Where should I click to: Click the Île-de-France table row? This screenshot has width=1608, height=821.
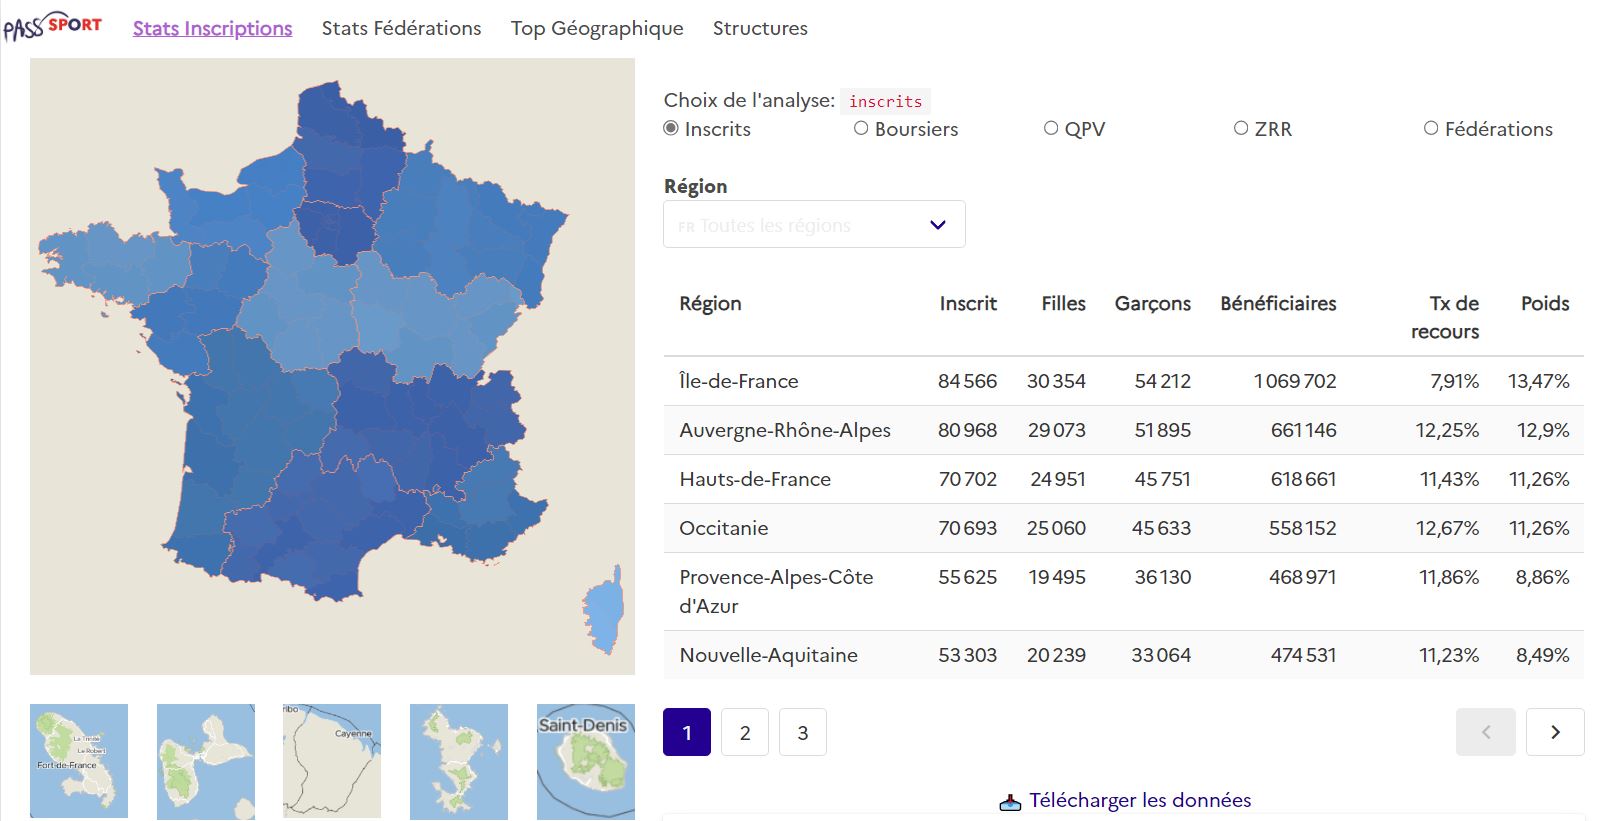tap(1123, 381)
